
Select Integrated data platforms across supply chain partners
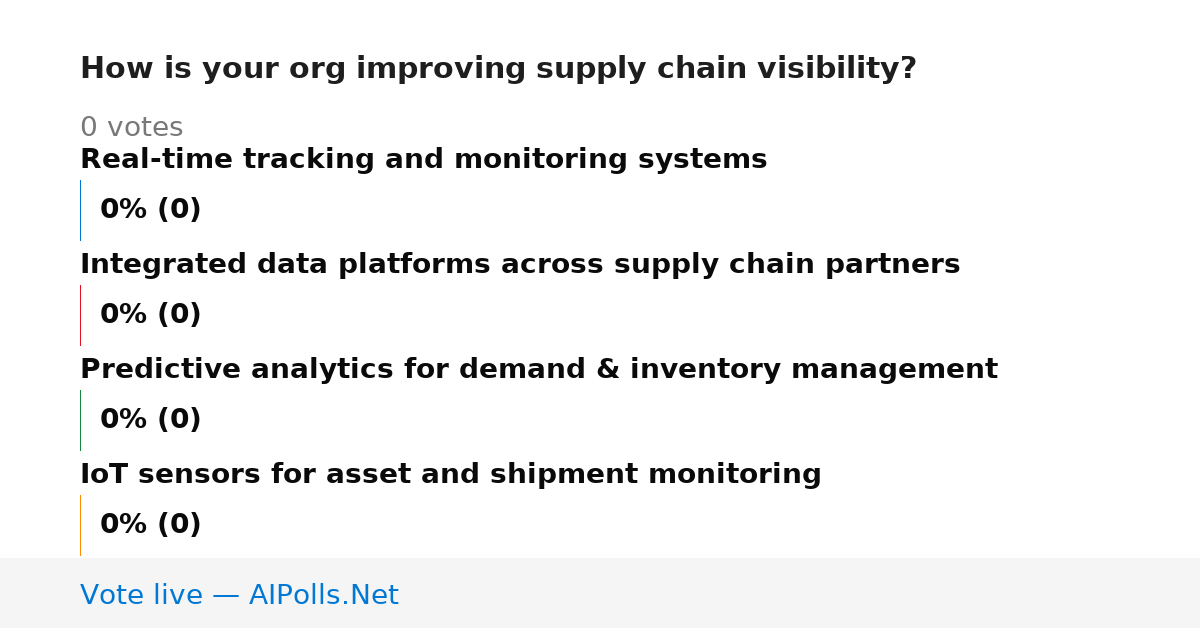click(x=520, y=265)
